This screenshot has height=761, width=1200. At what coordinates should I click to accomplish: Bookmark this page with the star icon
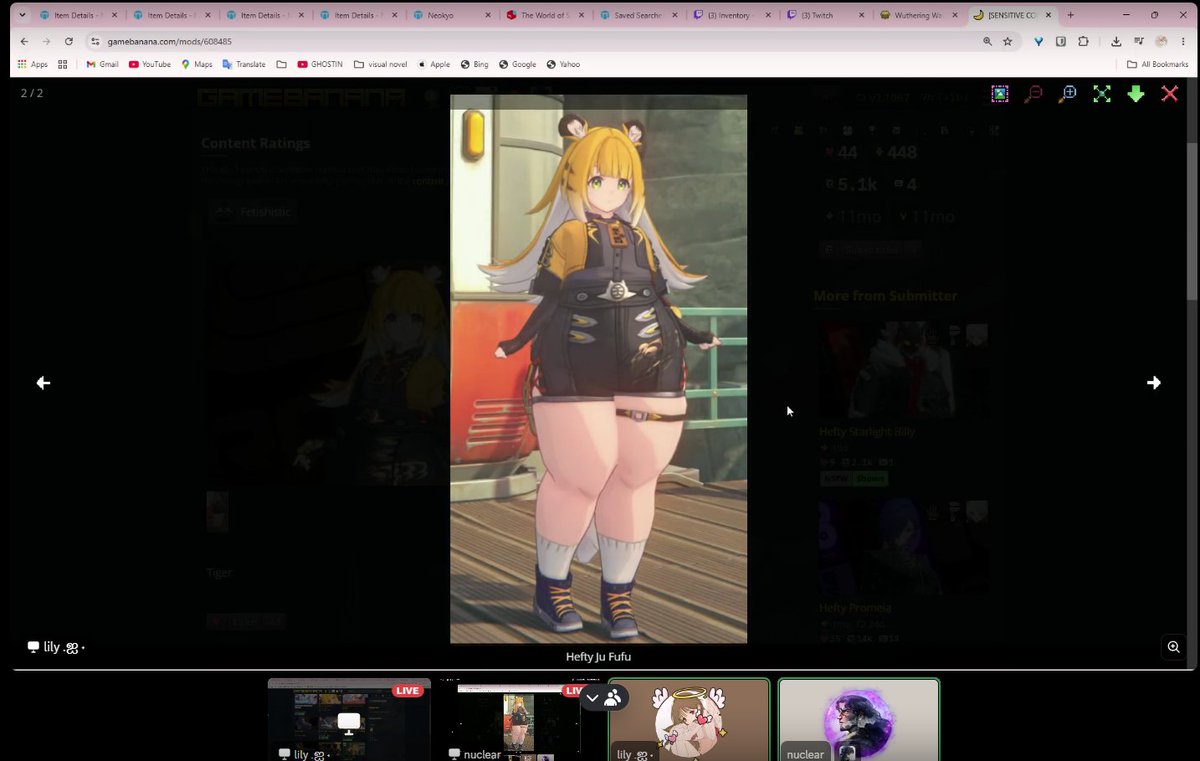point(1007,41)
